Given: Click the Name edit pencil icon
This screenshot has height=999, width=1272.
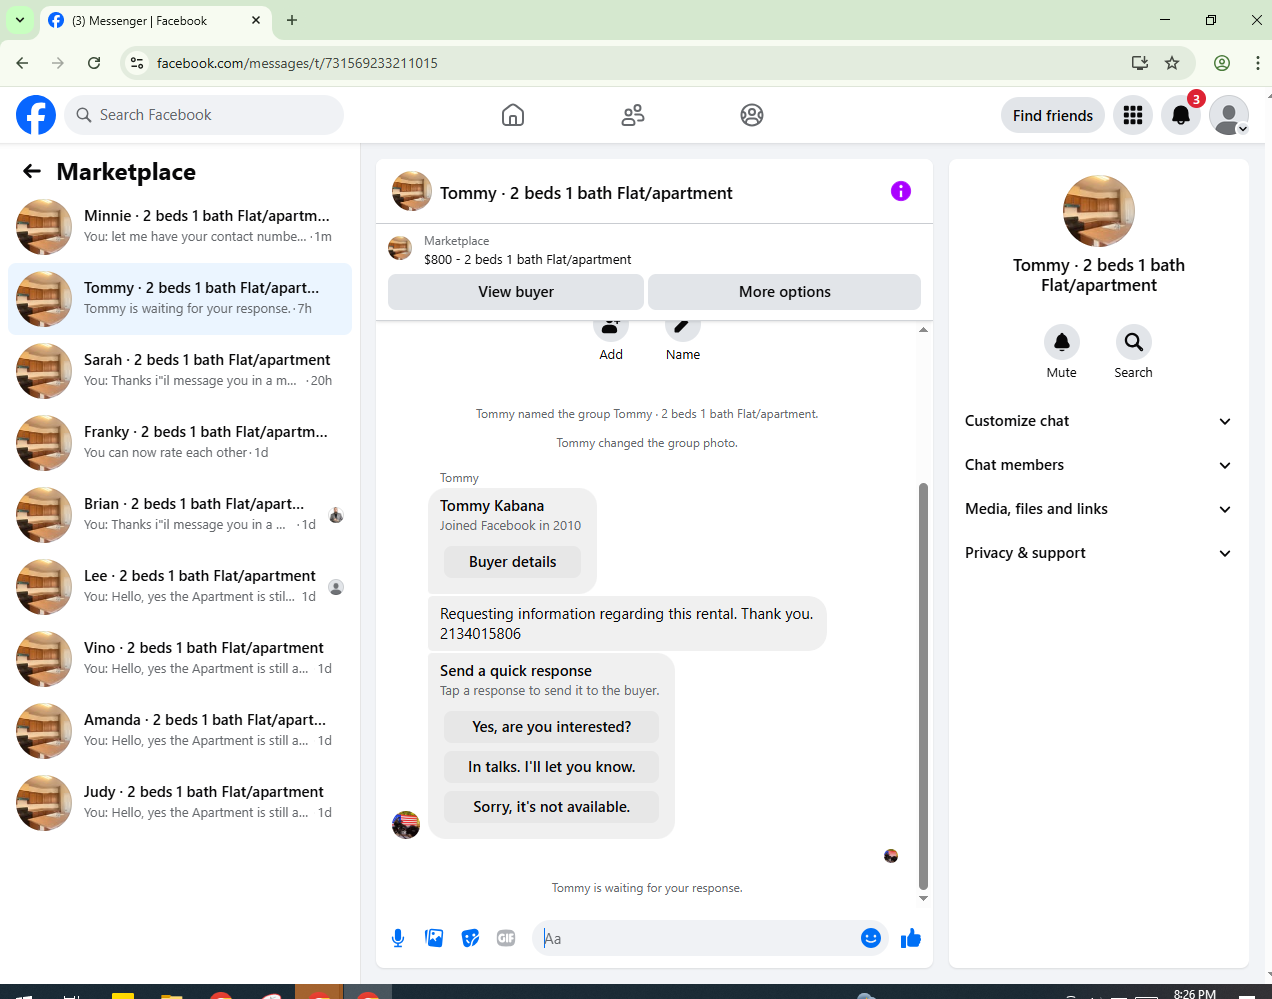Looking at the screenshot, I should click(x=683, y=327).
